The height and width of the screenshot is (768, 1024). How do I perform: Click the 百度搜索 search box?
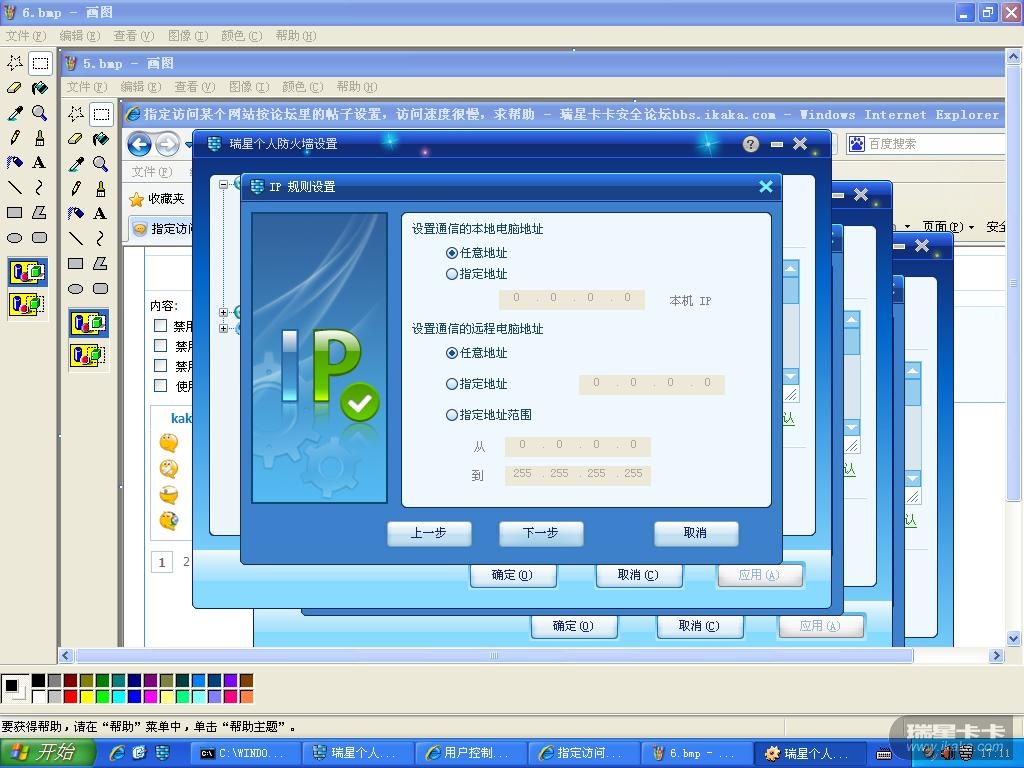click(926, 144)
